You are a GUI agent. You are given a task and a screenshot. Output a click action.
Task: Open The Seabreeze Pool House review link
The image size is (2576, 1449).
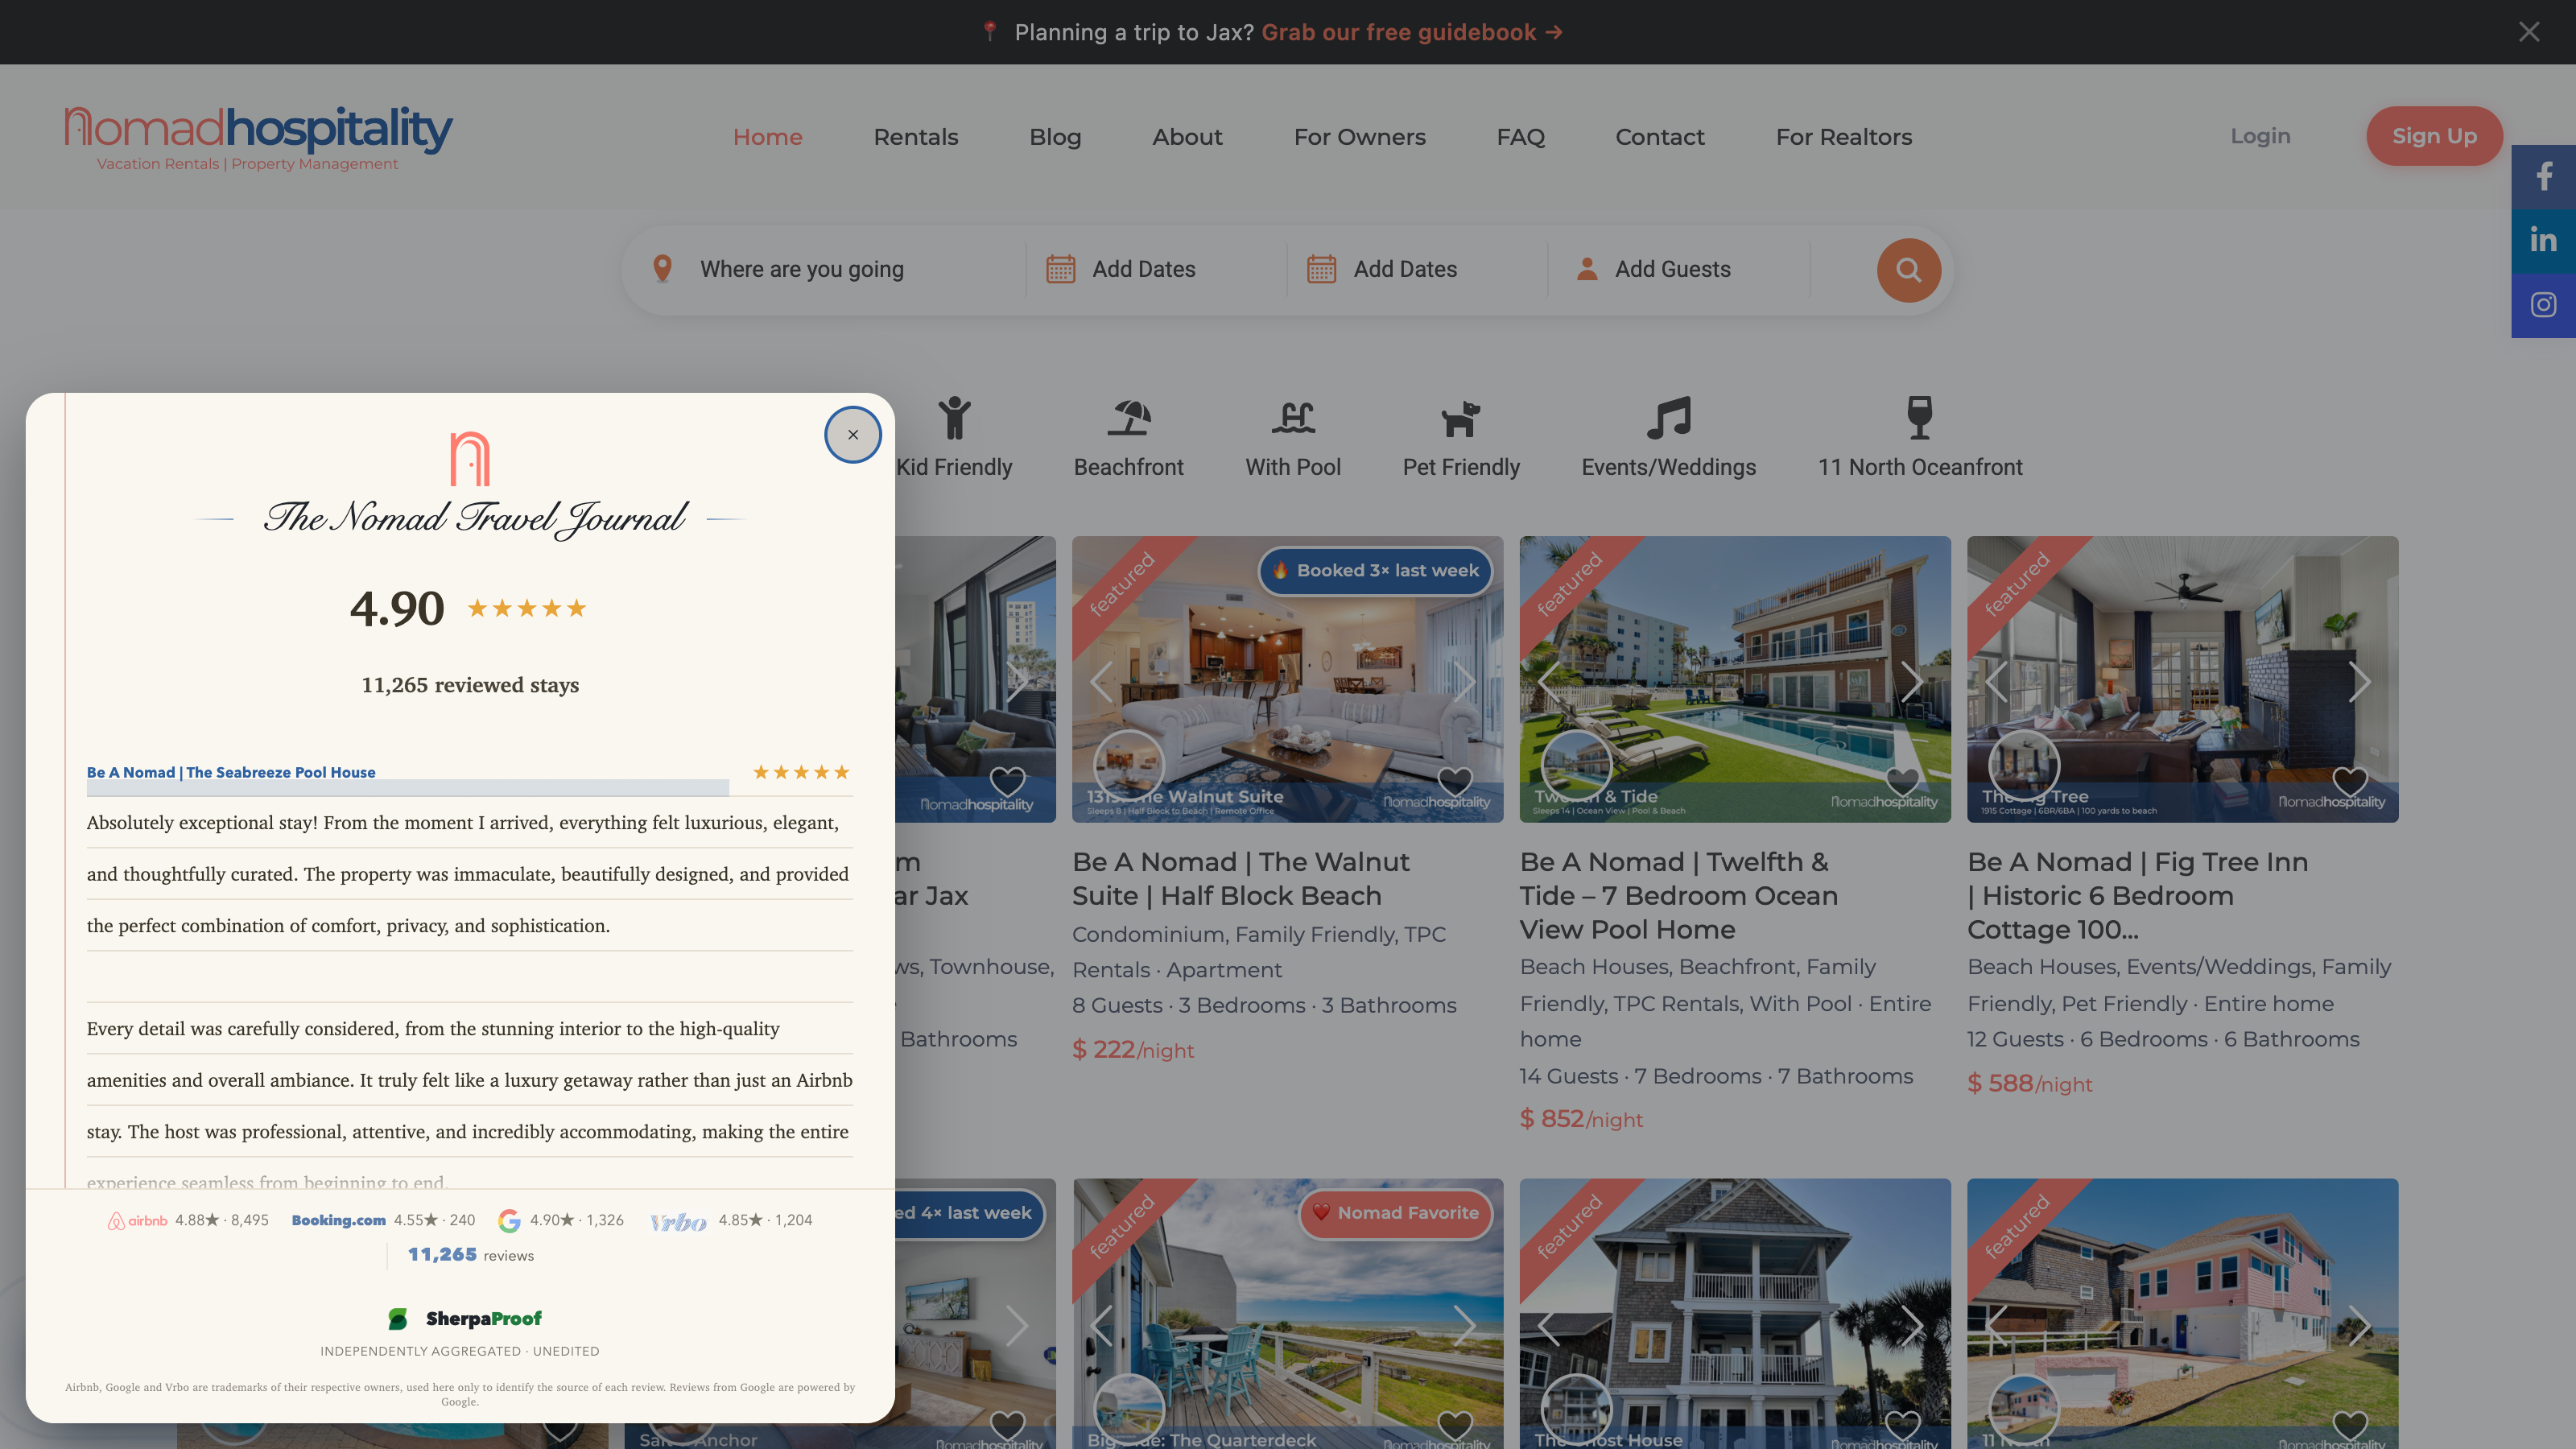(x=231, y=772)
